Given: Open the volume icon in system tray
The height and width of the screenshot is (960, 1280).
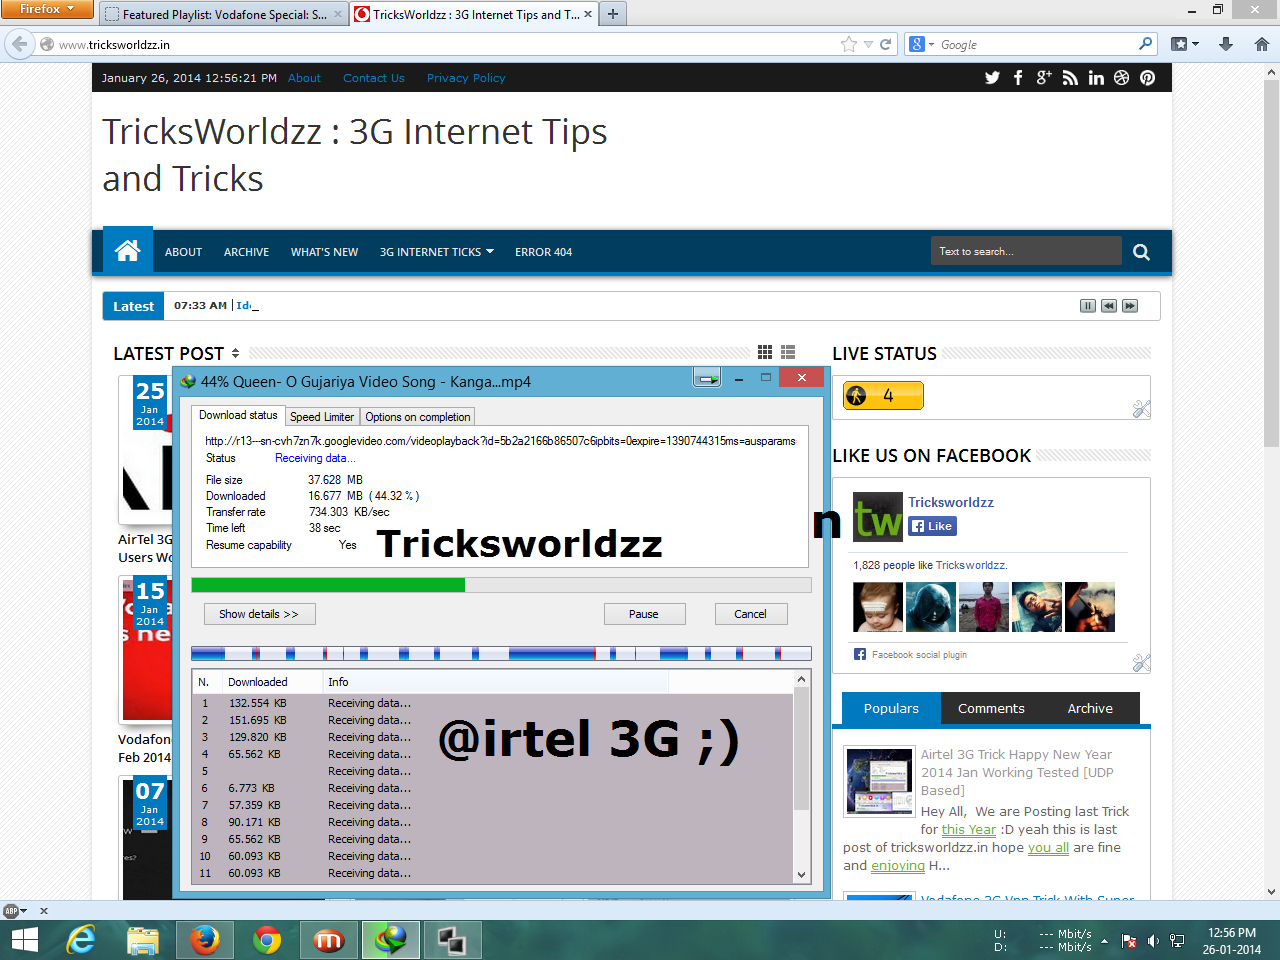Looking at the screenshot, I should tap(1153, 941).
